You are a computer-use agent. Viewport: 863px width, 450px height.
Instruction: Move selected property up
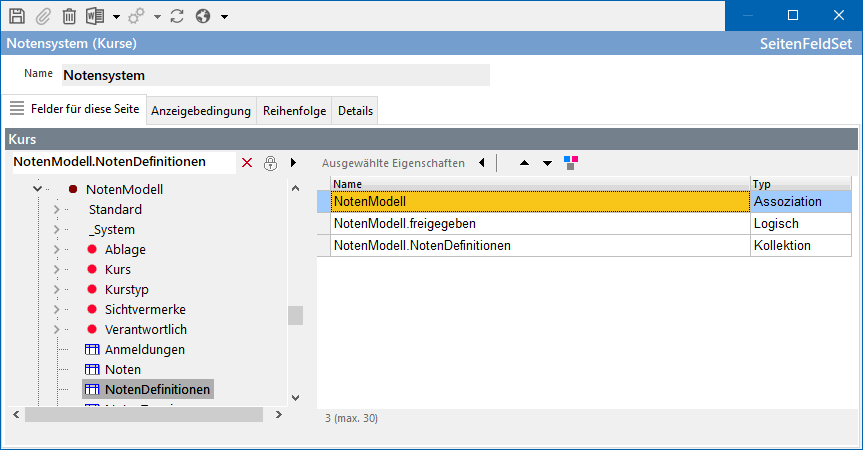(524, 162)
